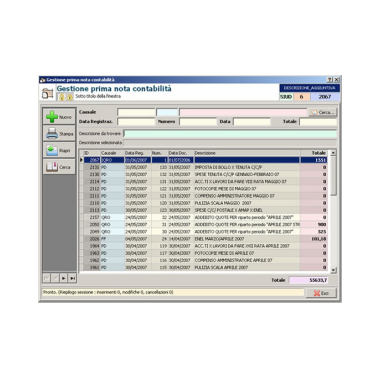Image resolution: width=380 pixels, height=380 pixels.
Task: Focus the first Causale code field
Action: [136, 112]
